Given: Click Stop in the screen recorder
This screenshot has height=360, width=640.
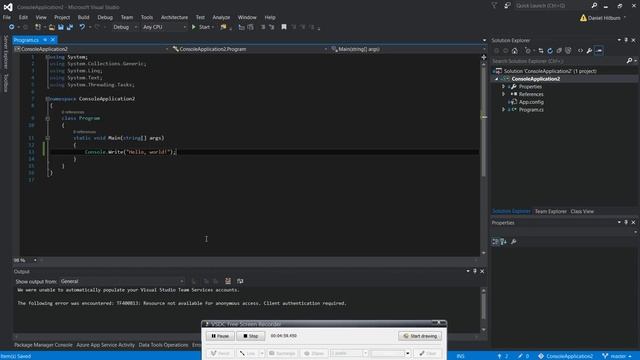Looking at the screenshot, I should tap(251, 336).
